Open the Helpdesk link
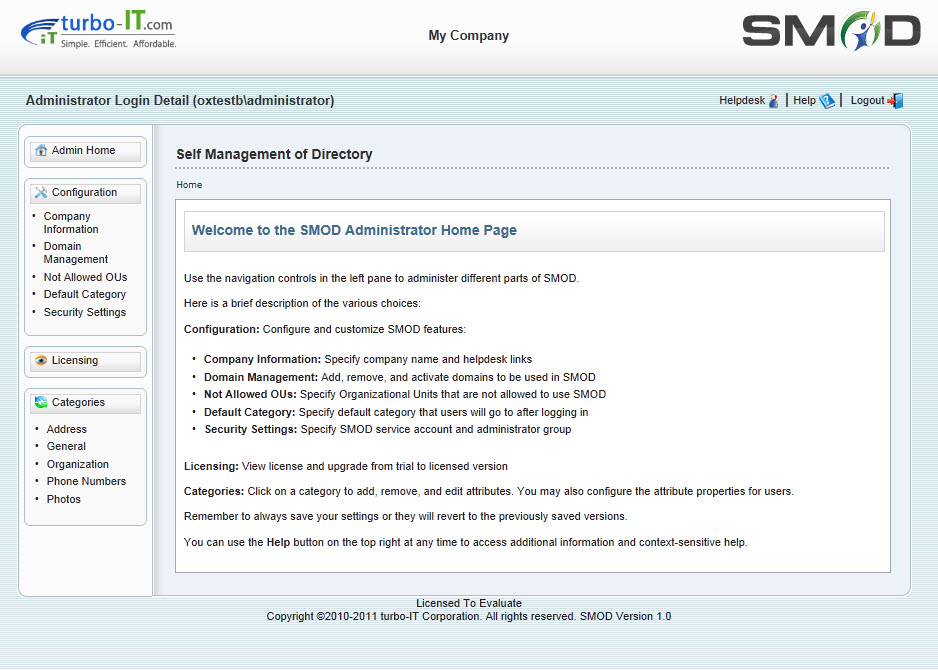The image size is (938, 670). (742, 100)
